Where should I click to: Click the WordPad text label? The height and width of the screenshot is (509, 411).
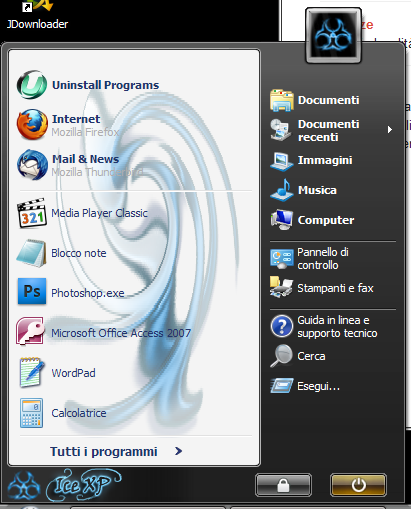pos(73,373)
